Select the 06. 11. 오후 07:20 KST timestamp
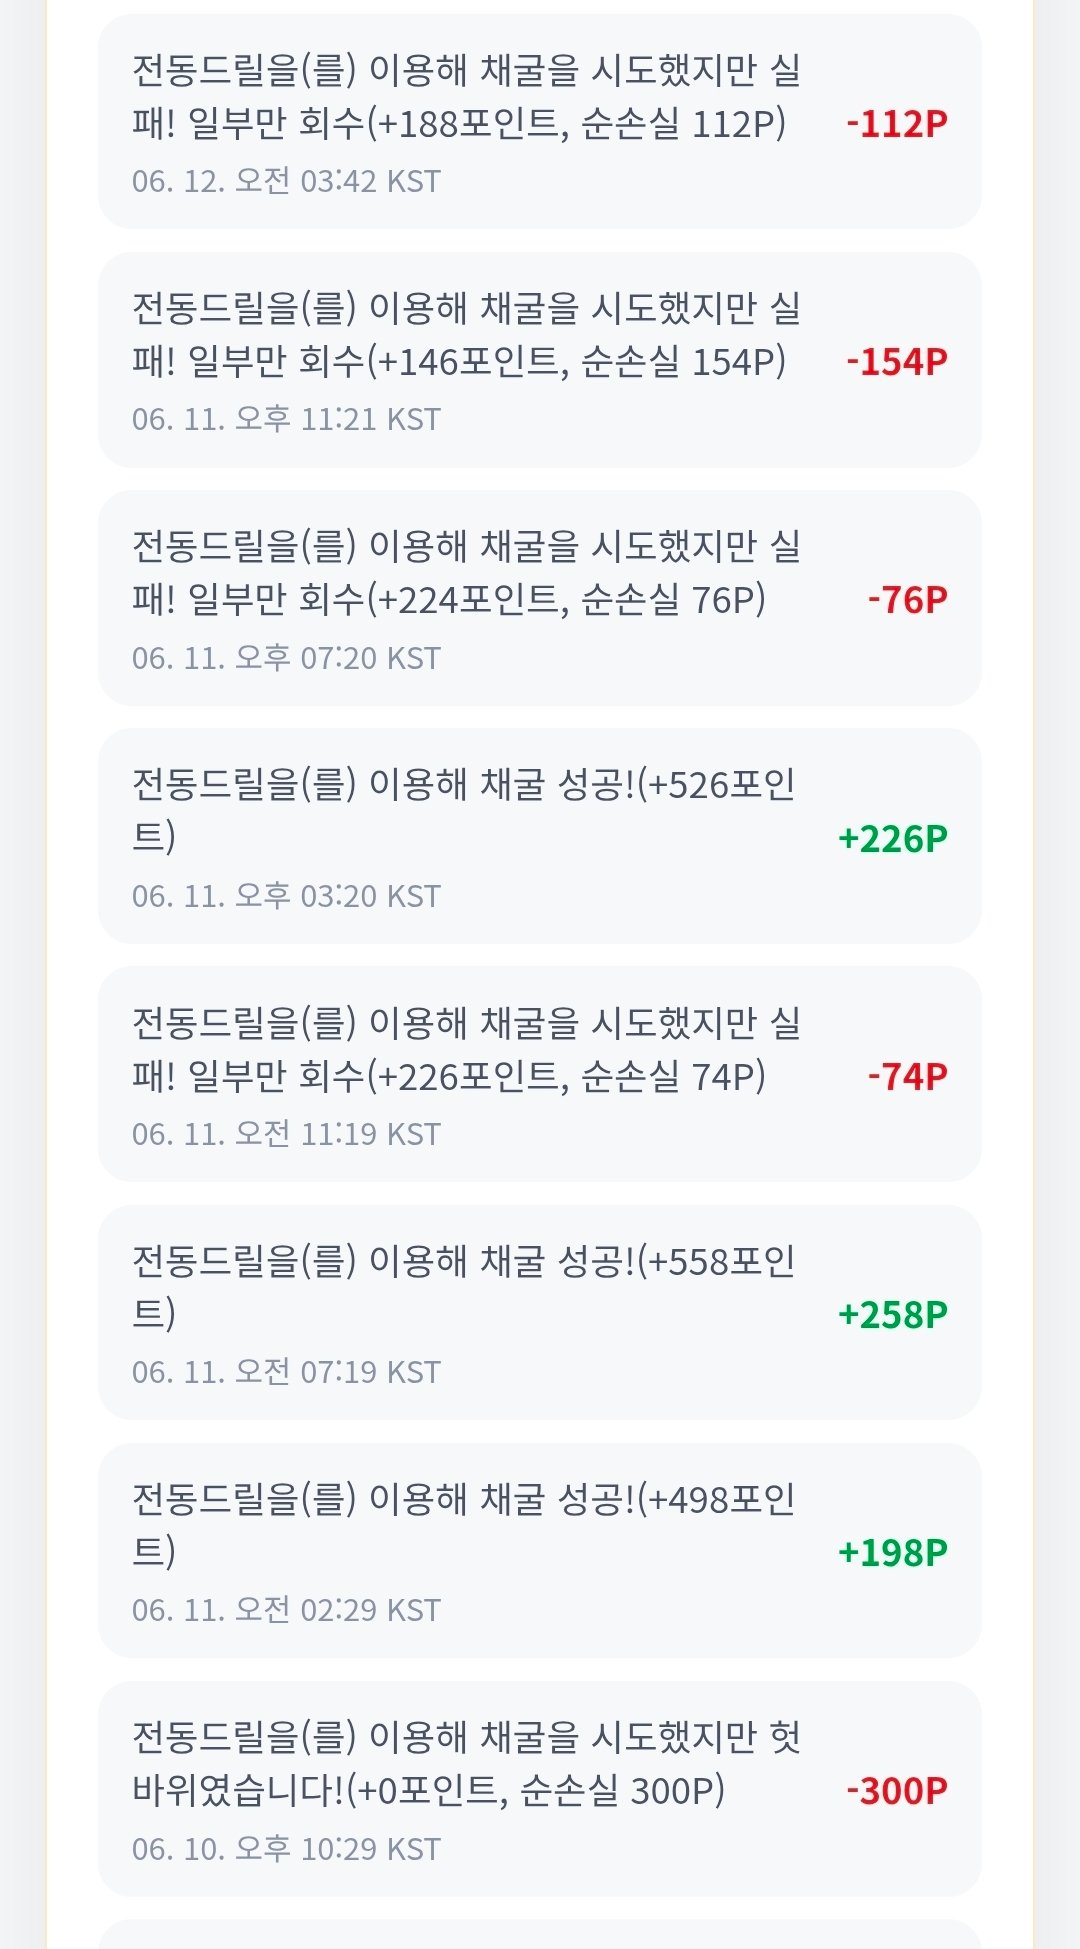The image size is (1080, 1949). pos(286,658)
